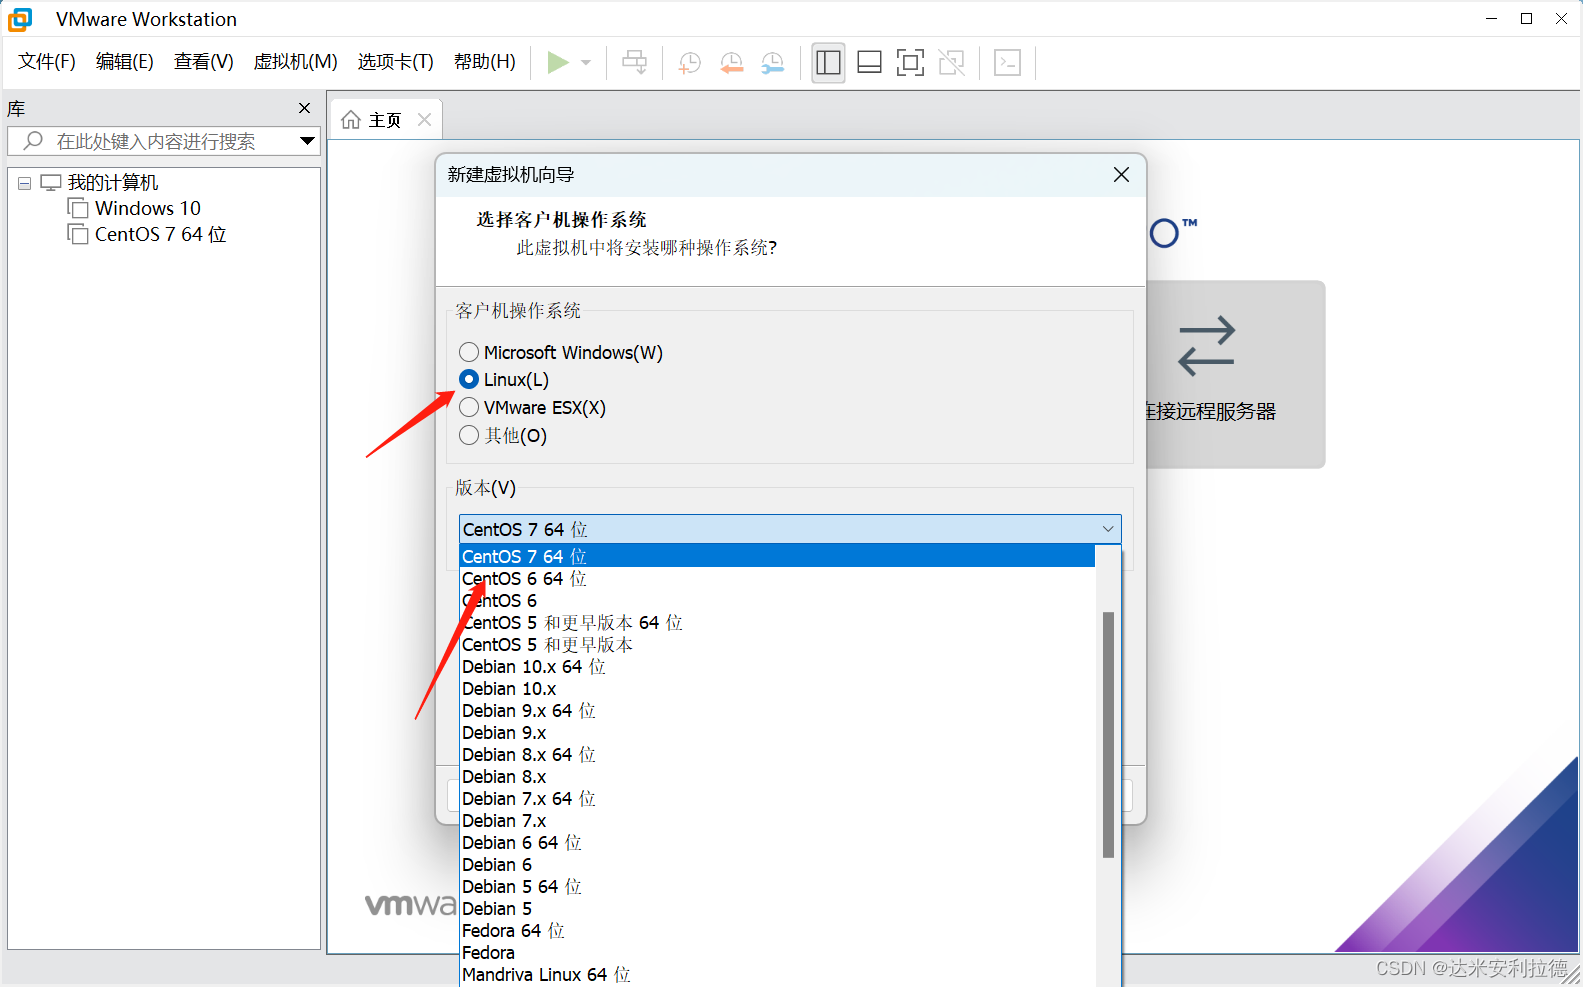Select the Windows 10 virtual machine

[147, 208]
